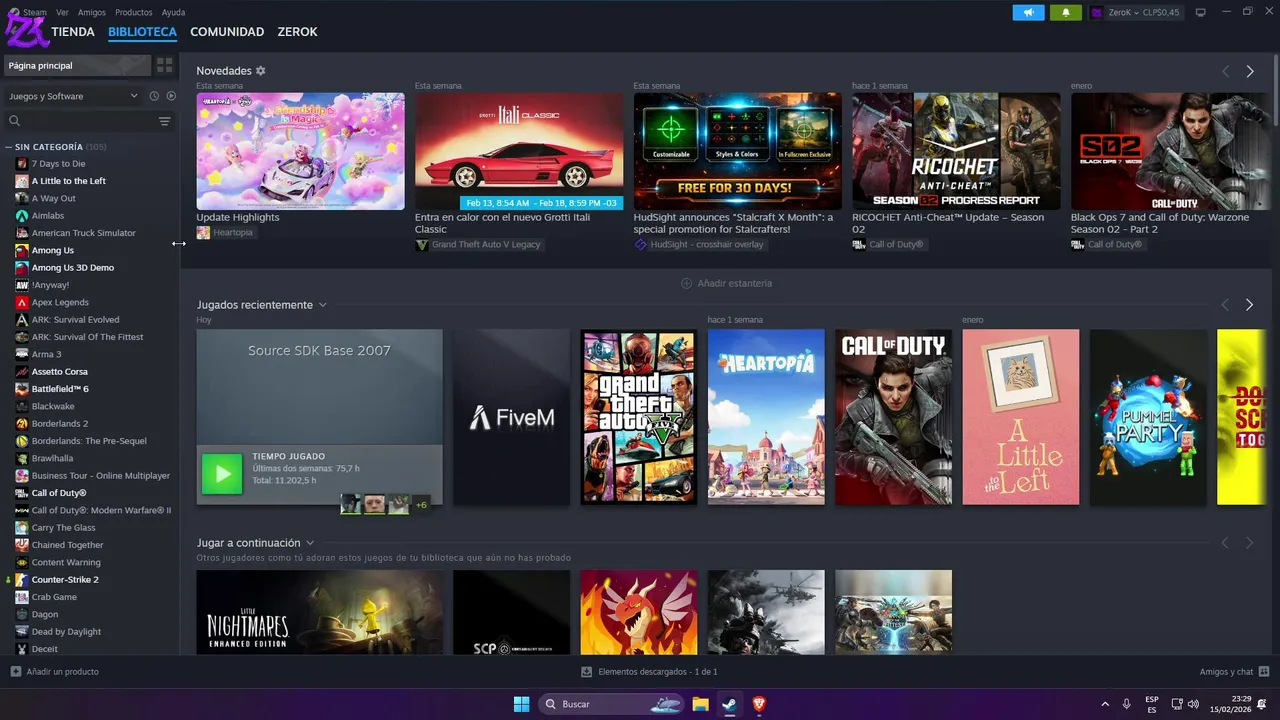
Task: Open downloads icon in the bottom bar
Action: pyautogui.click(x=587, y=672)
